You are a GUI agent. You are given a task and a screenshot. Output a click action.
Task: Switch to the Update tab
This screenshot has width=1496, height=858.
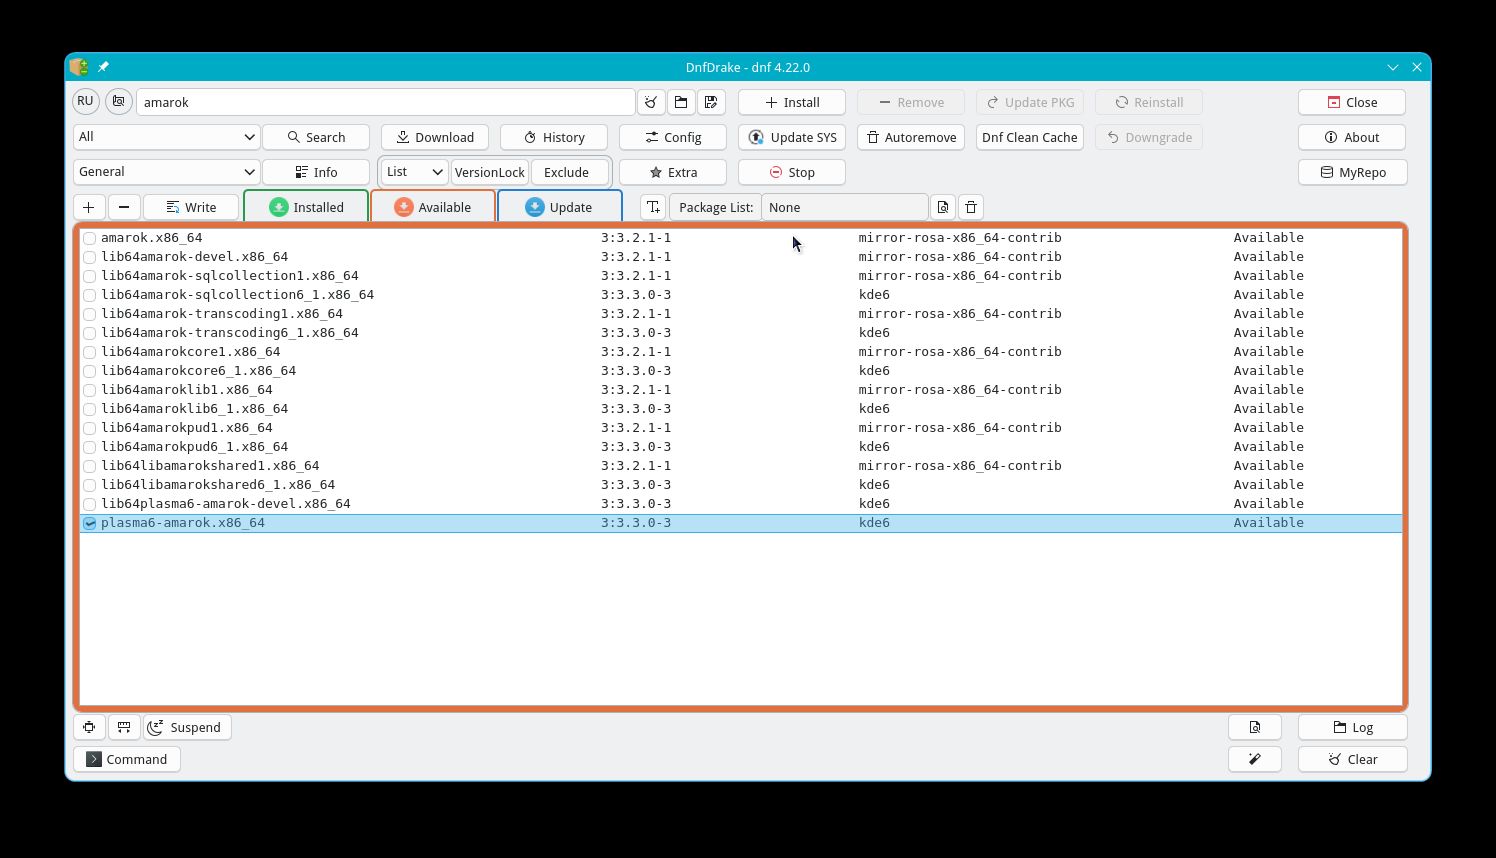coord(560,207)
